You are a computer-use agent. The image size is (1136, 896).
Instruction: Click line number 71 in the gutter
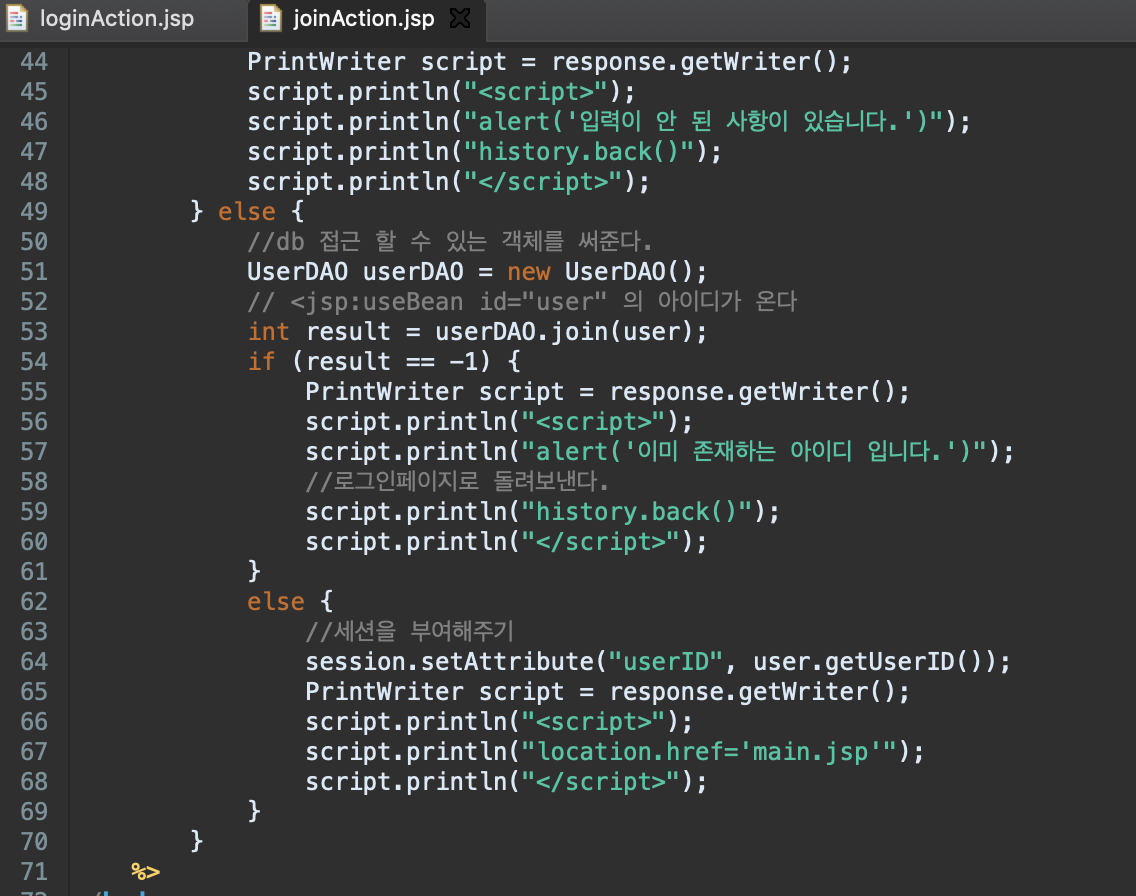[x=34, y=871]
